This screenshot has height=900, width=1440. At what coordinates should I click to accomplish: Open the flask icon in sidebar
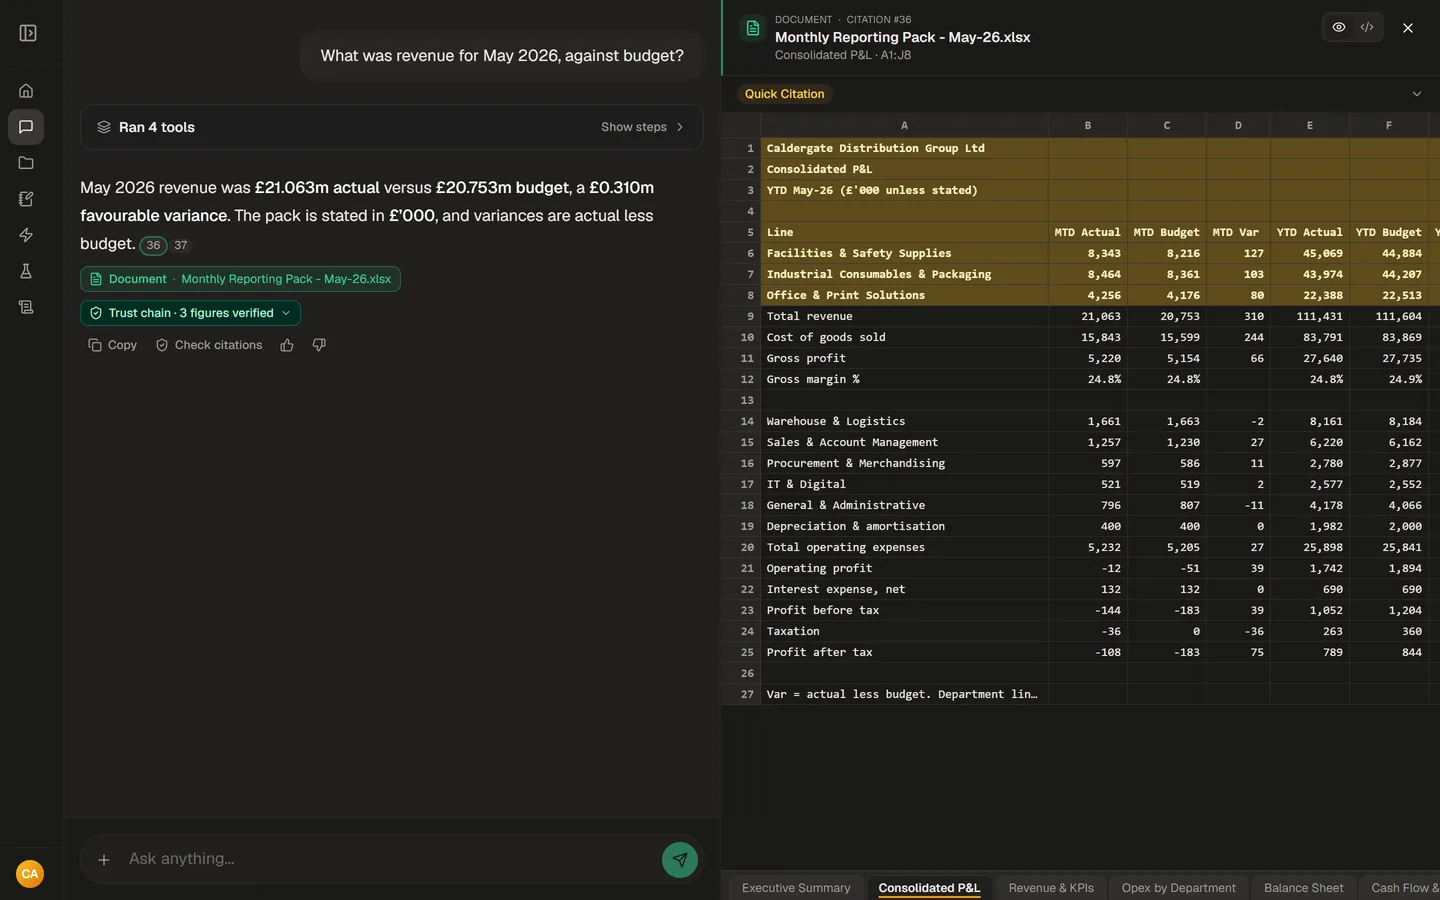tap(26, 271)
